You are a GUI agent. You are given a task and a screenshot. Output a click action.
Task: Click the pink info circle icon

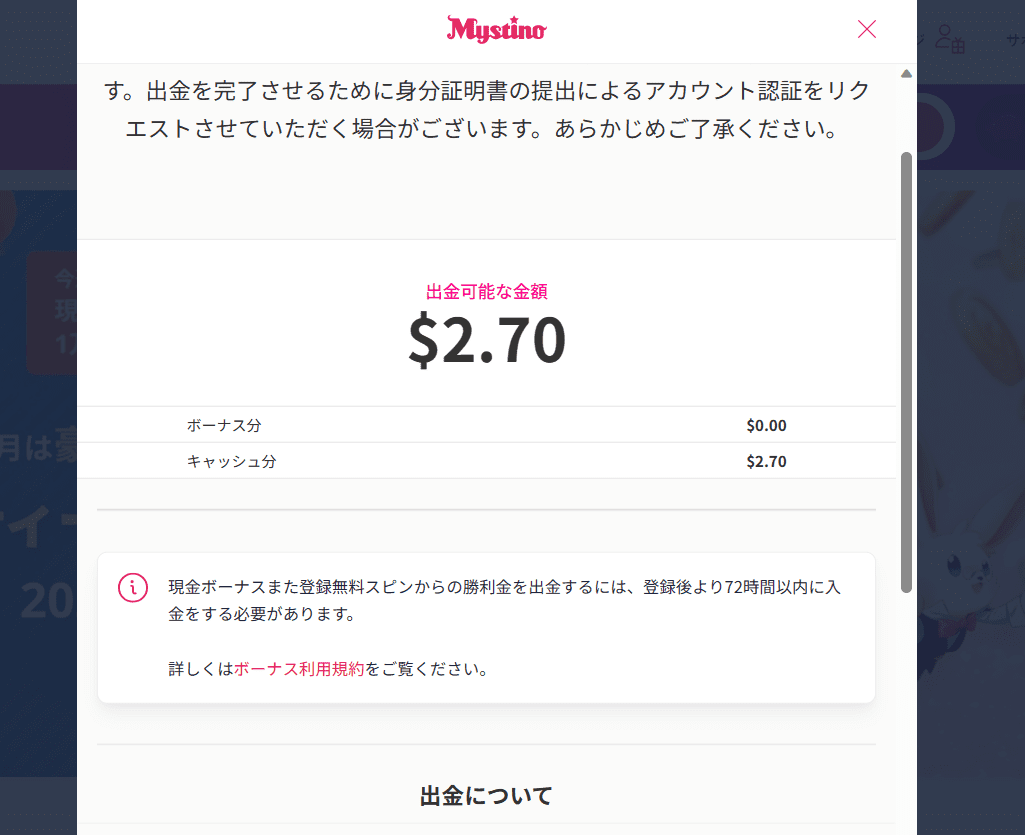point(133,587)
